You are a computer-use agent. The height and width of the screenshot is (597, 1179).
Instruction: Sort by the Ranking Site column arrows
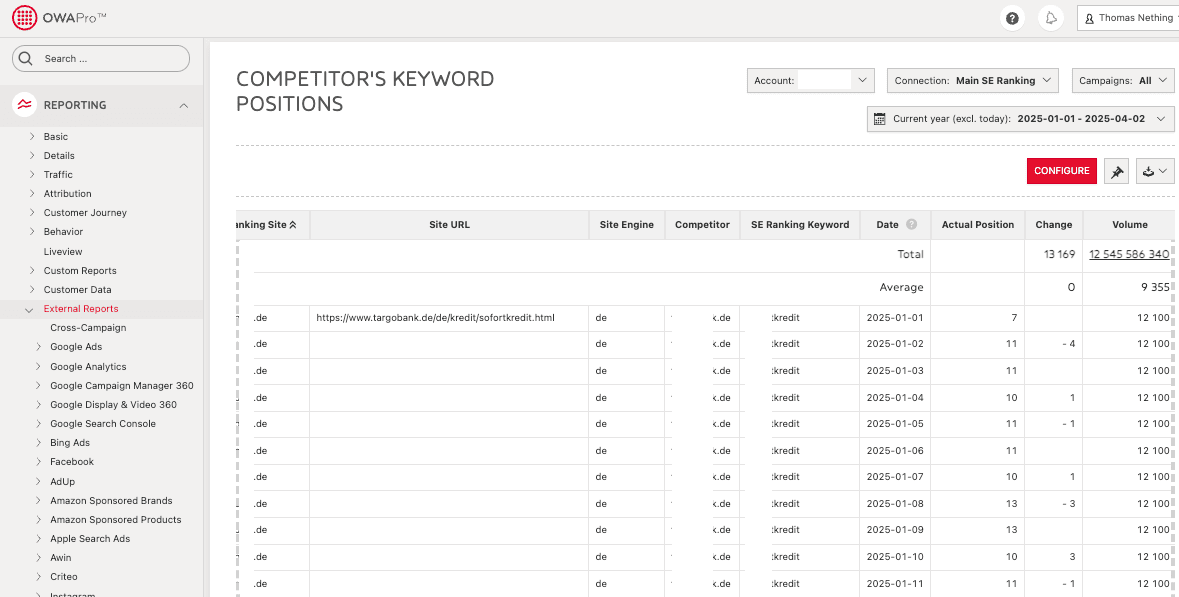pyautogui.click(x=293, y=225)
